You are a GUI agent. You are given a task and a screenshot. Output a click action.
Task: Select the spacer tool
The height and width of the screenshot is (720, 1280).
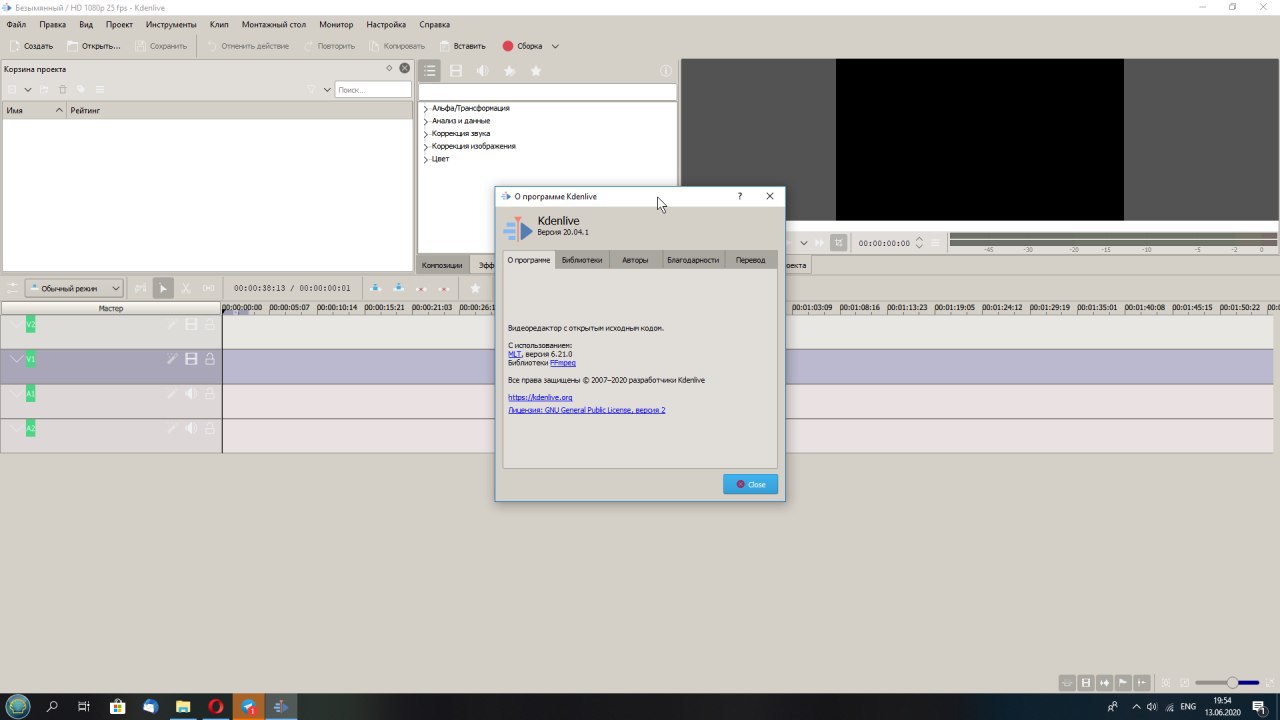208,288
